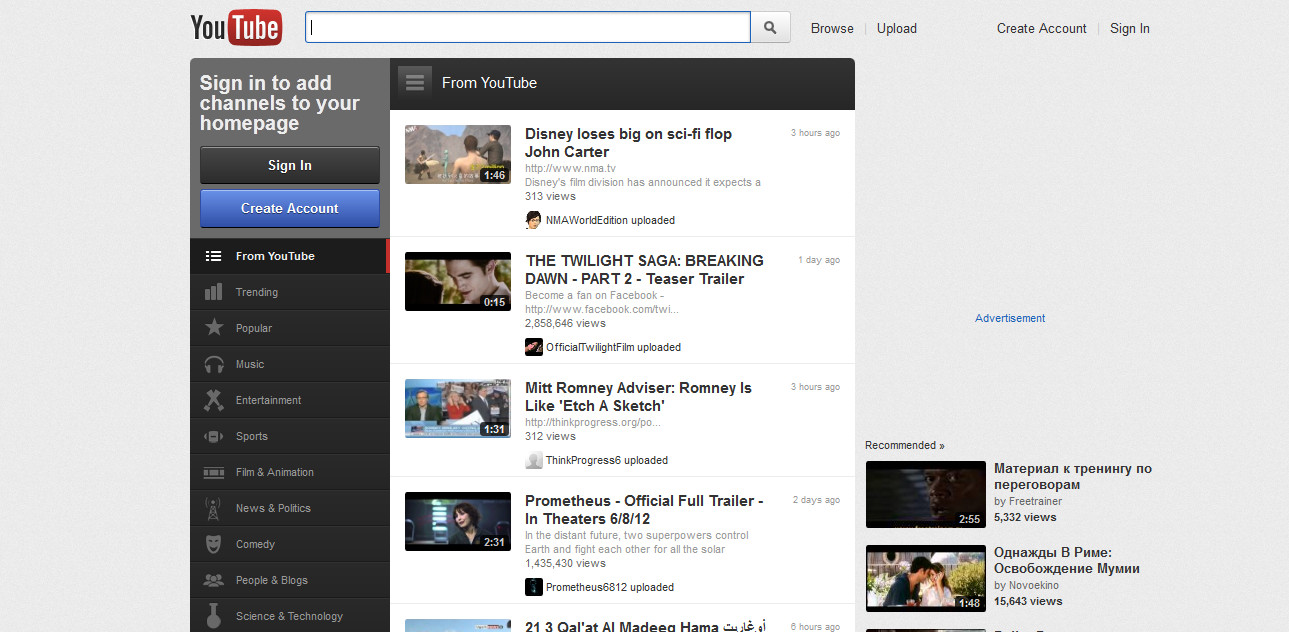Screen dimensions: 1289x632
Task: Click the Comedy mask icon
Action: [x=213, y=544]
